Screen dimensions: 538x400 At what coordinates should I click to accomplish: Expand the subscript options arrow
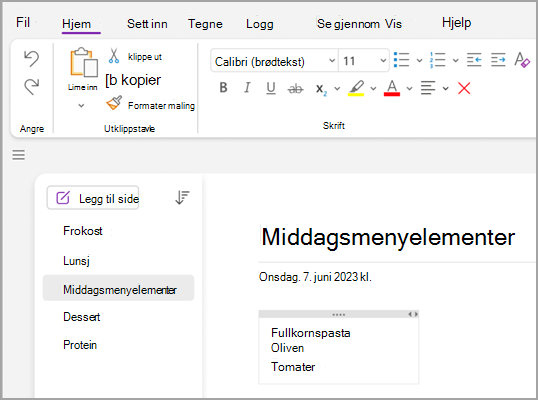pyautogui.click(x=337, y=89)
